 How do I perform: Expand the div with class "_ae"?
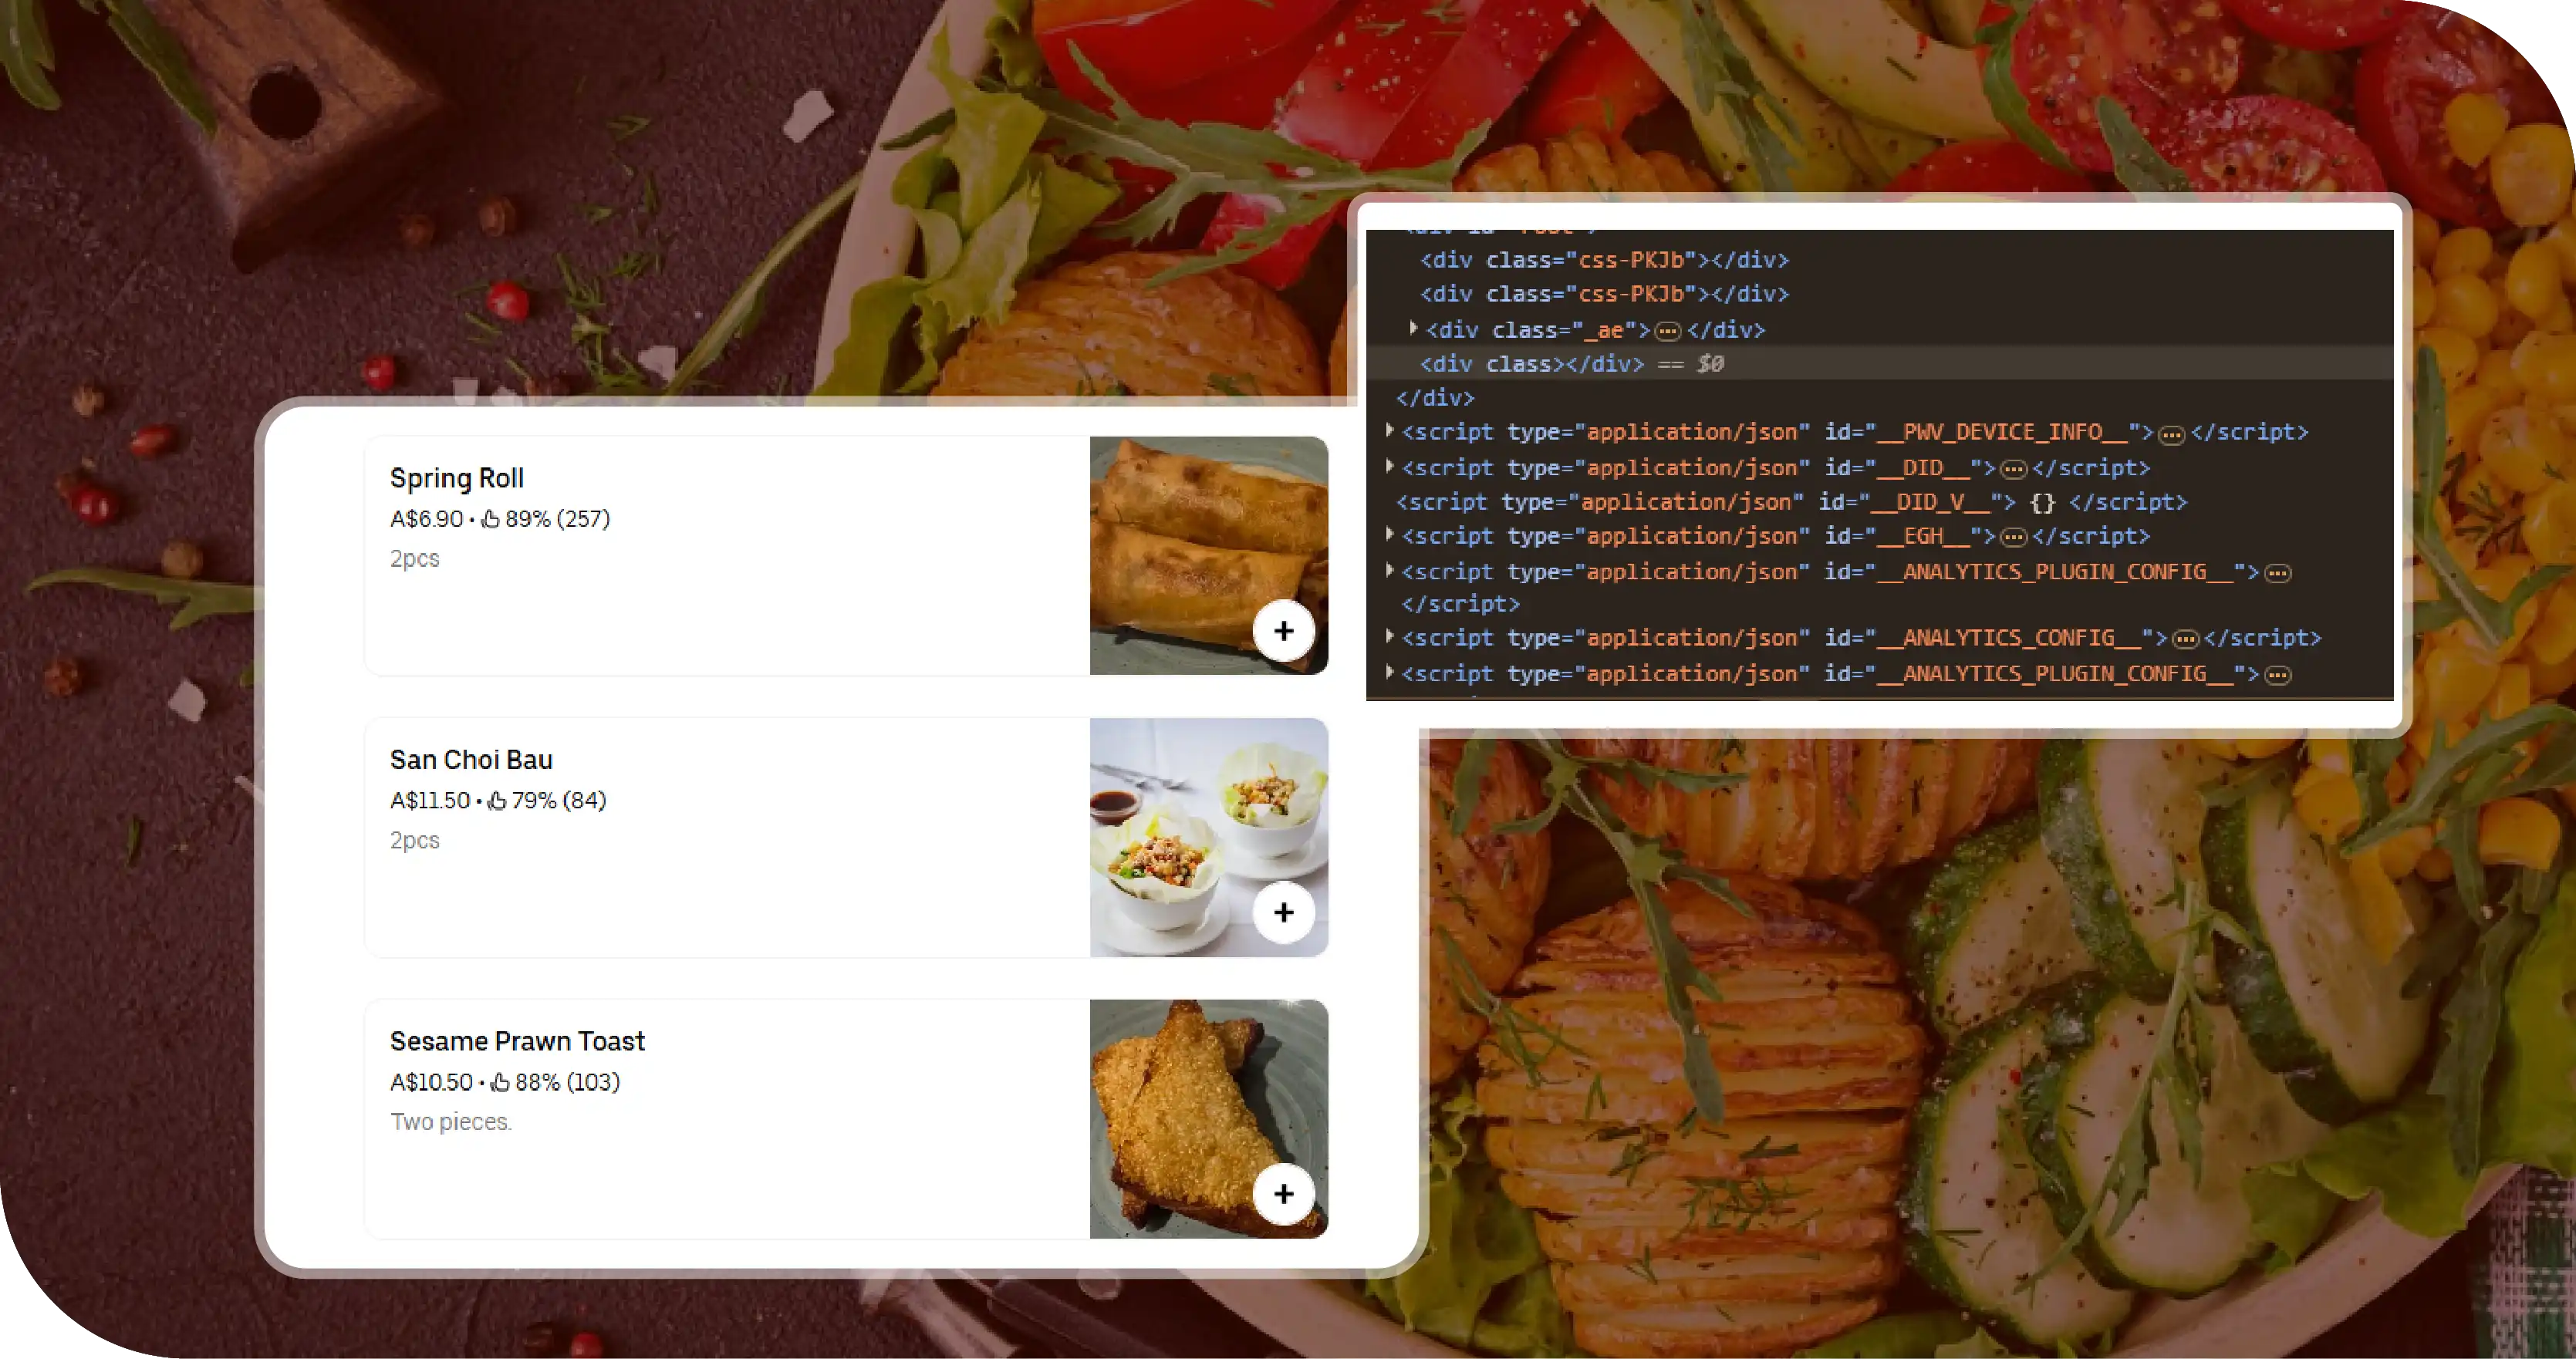pos(1413,328)
